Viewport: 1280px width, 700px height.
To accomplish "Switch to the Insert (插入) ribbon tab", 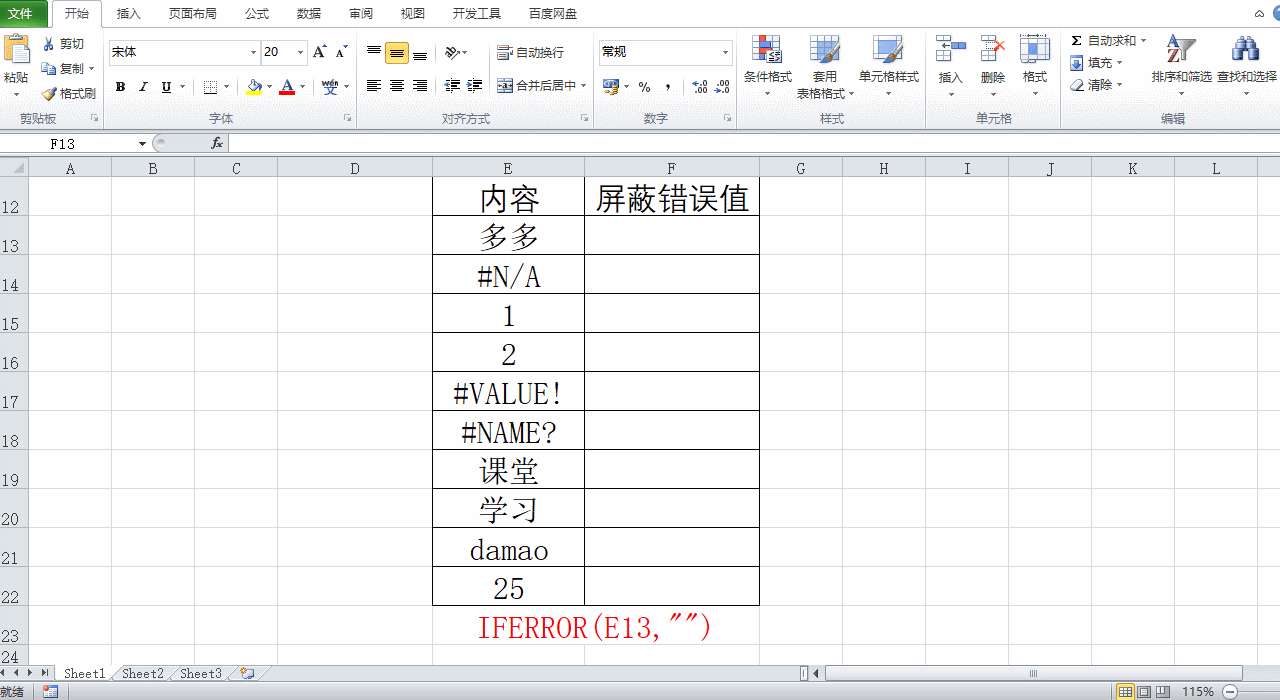I will [x=129, y=14].
